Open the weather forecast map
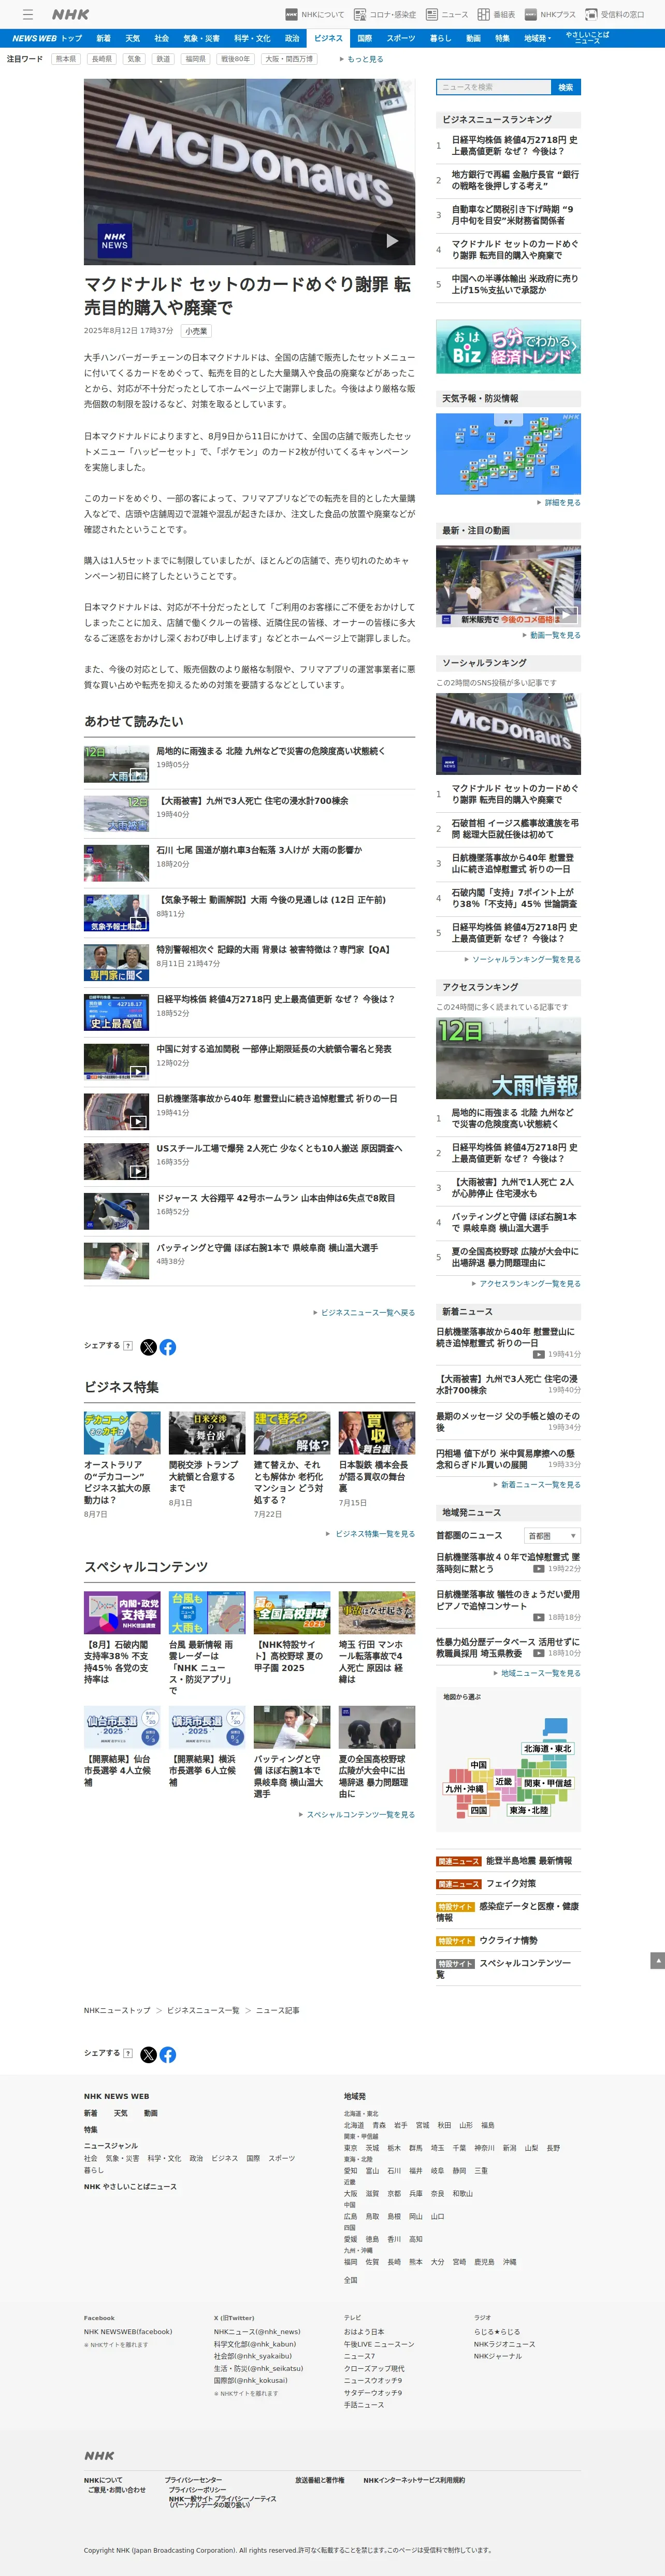This screenshot has width=665, height=2576. tap(508, 453)
